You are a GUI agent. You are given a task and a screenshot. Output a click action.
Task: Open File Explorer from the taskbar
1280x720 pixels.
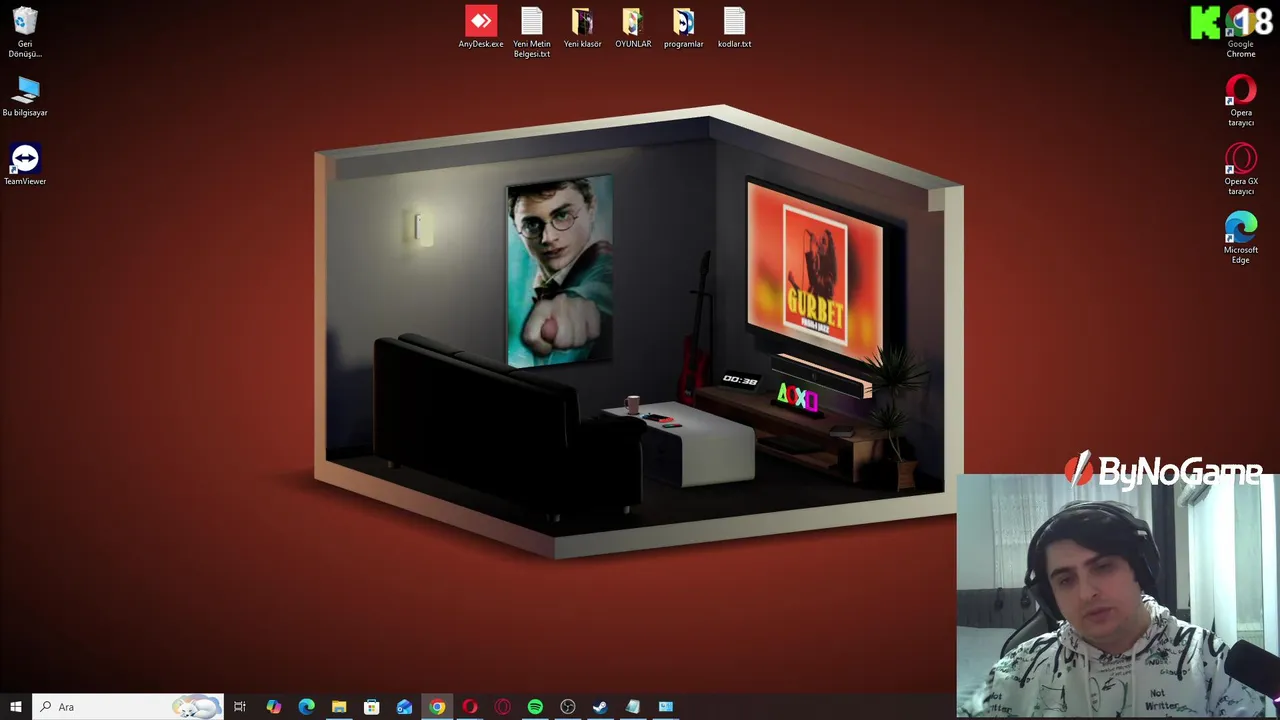(x=339, y=707)
